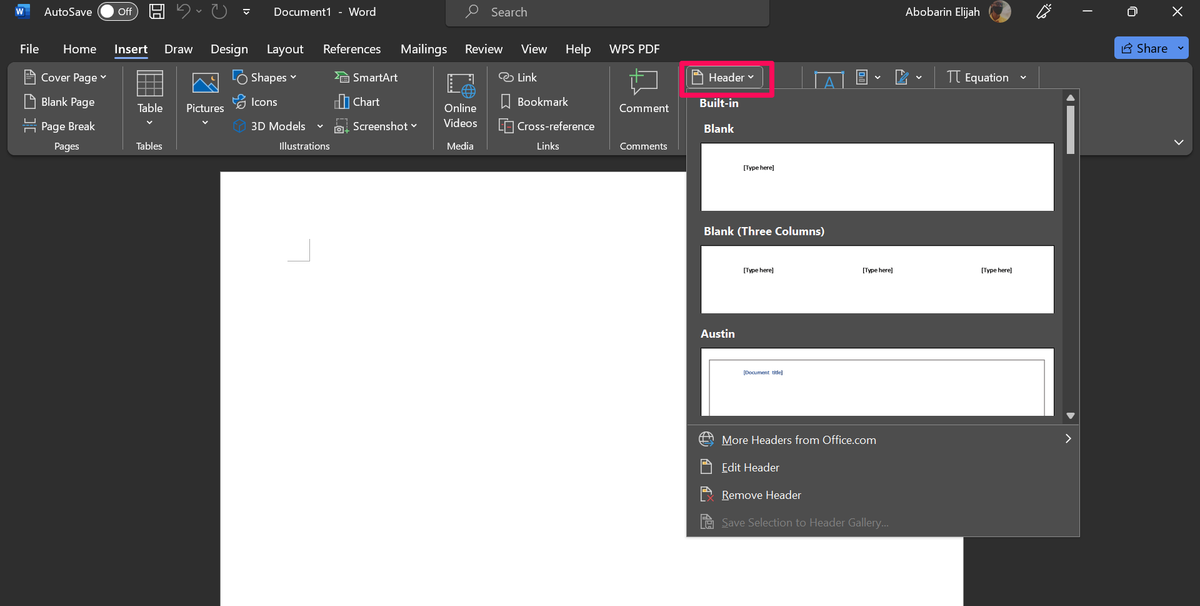
Task: Switch to the Layout tab
Action: tap(285, 49)
